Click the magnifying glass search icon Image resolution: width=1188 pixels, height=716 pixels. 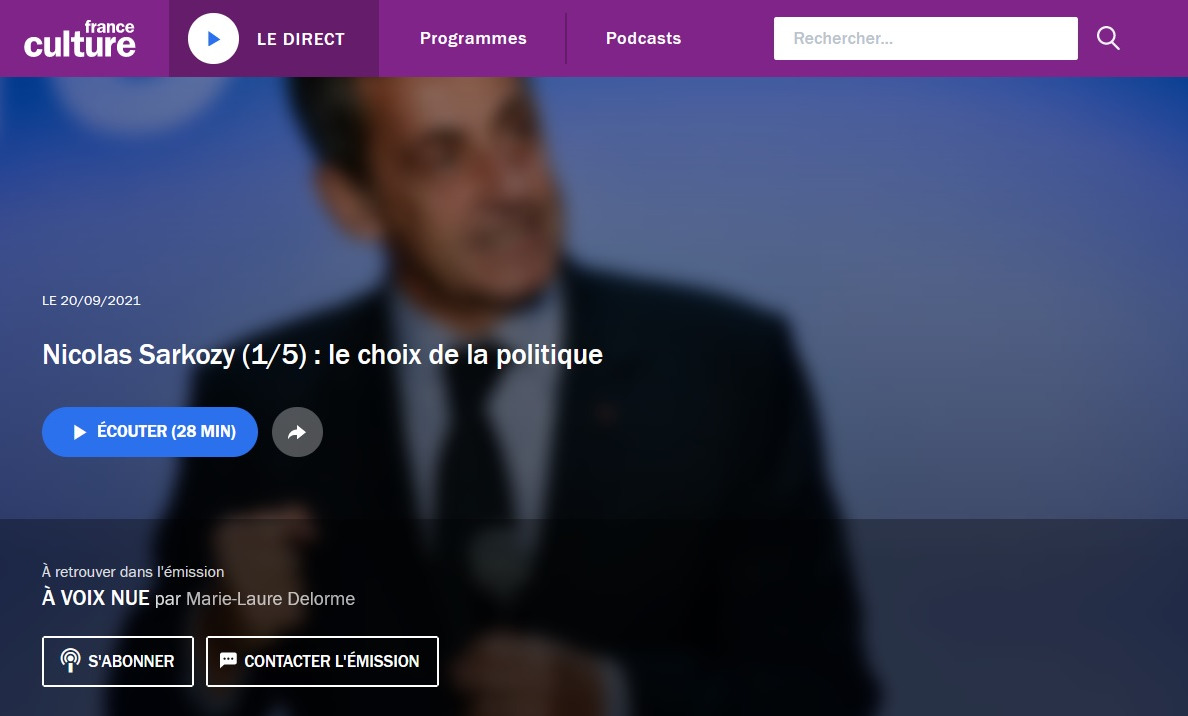1108,38
